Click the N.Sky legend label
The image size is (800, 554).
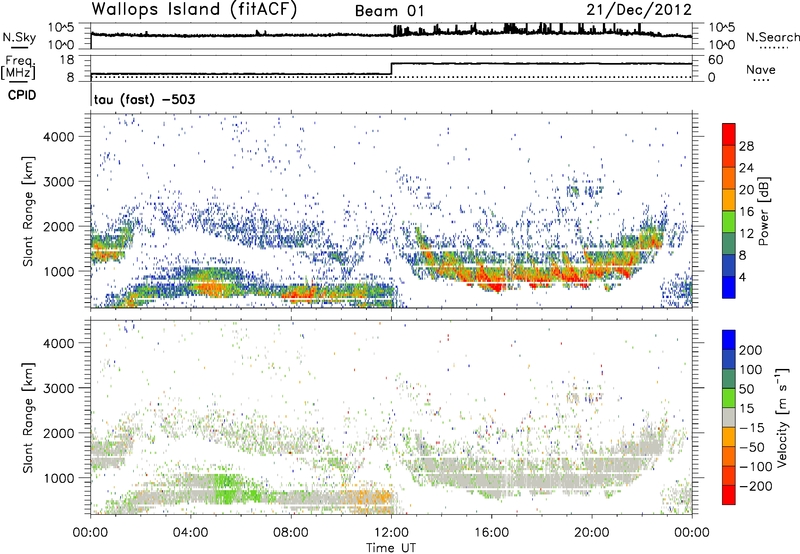coord(19,37)
